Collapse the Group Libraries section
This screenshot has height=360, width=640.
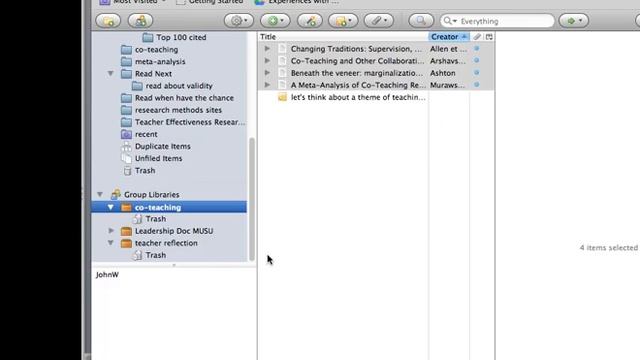point(100,194)
